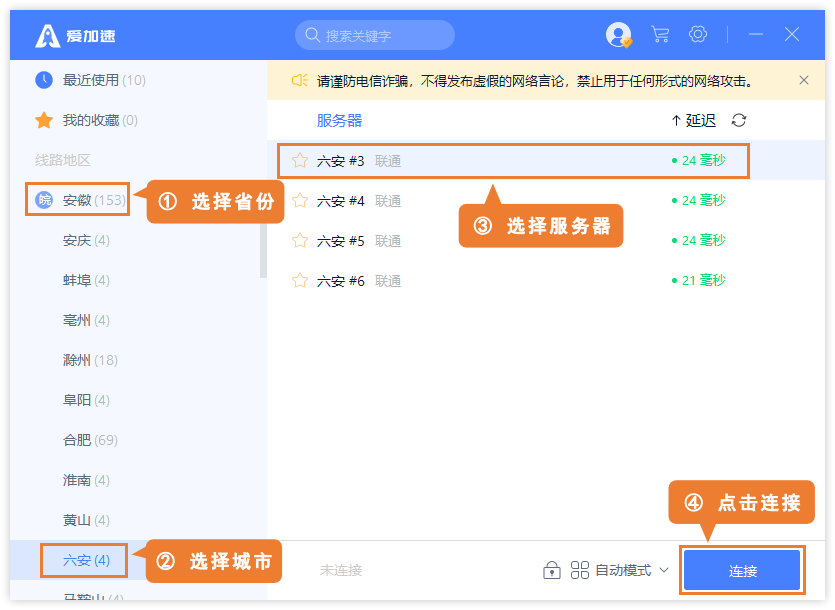Click the 我的收藏 star icon
The image size is (835, 610).
44,120
